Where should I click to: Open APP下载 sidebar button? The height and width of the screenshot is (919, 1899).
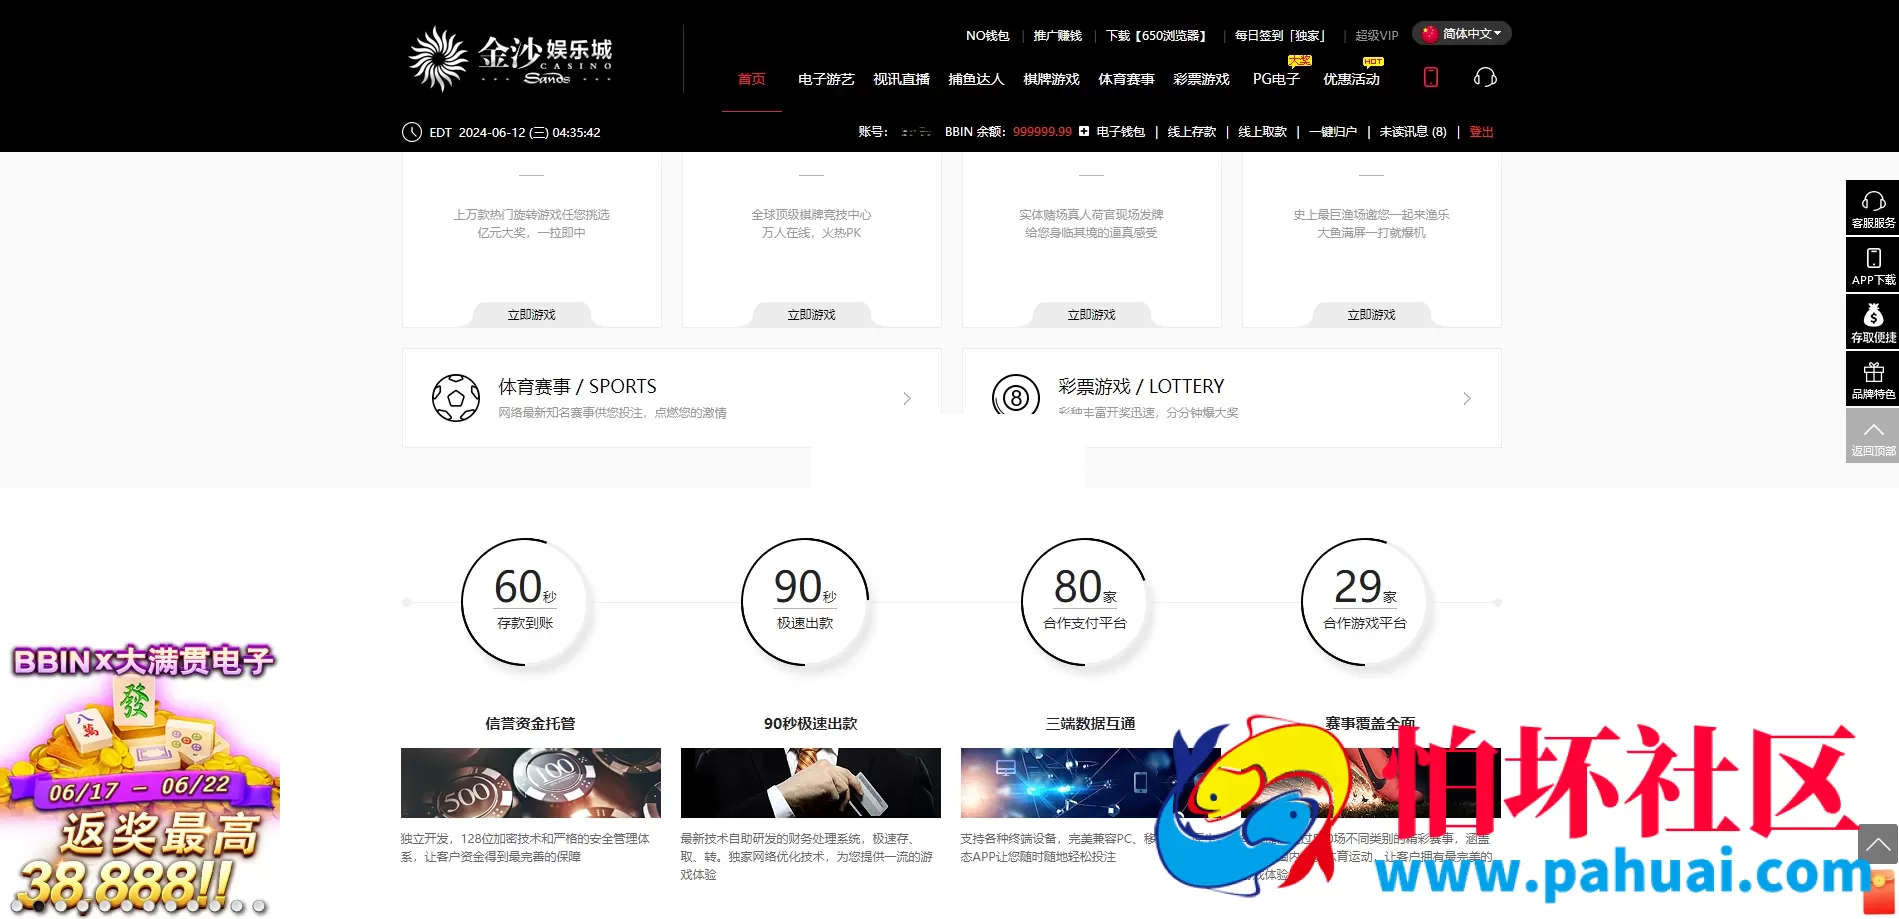coord(1872,265)
